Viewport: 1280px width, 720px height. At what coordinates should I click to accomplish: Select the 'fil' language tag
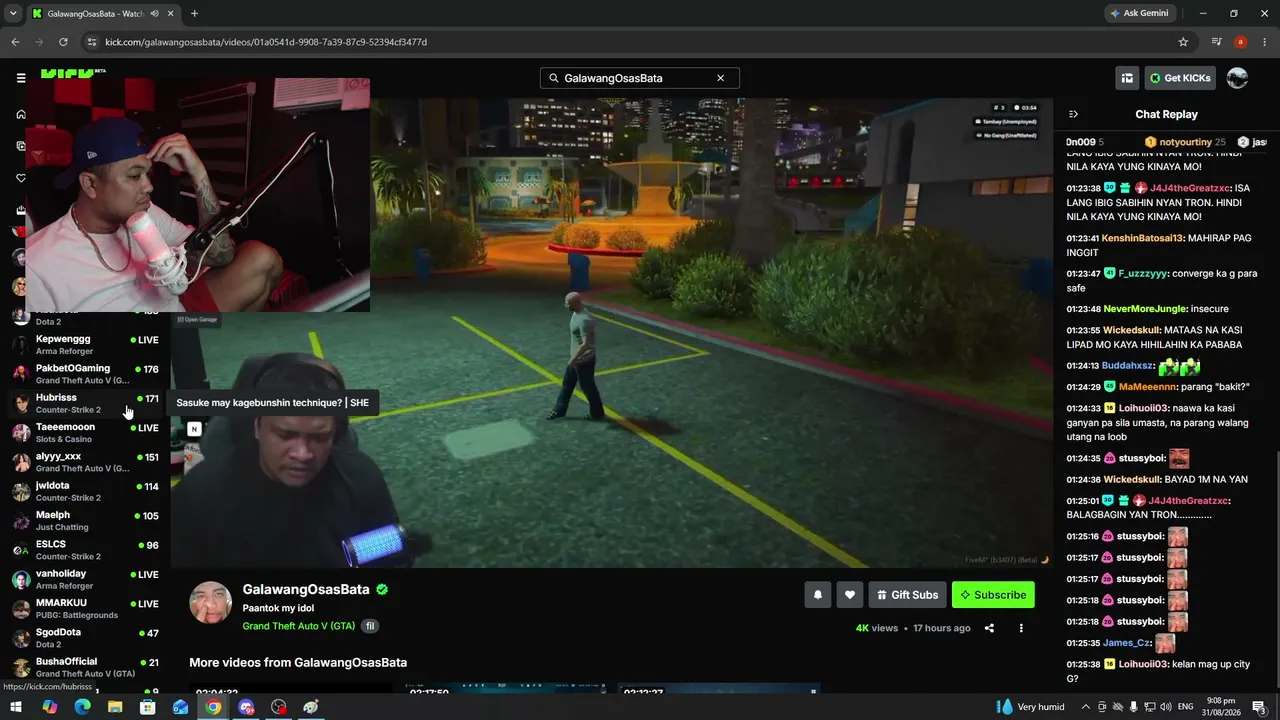pos(370,626)
